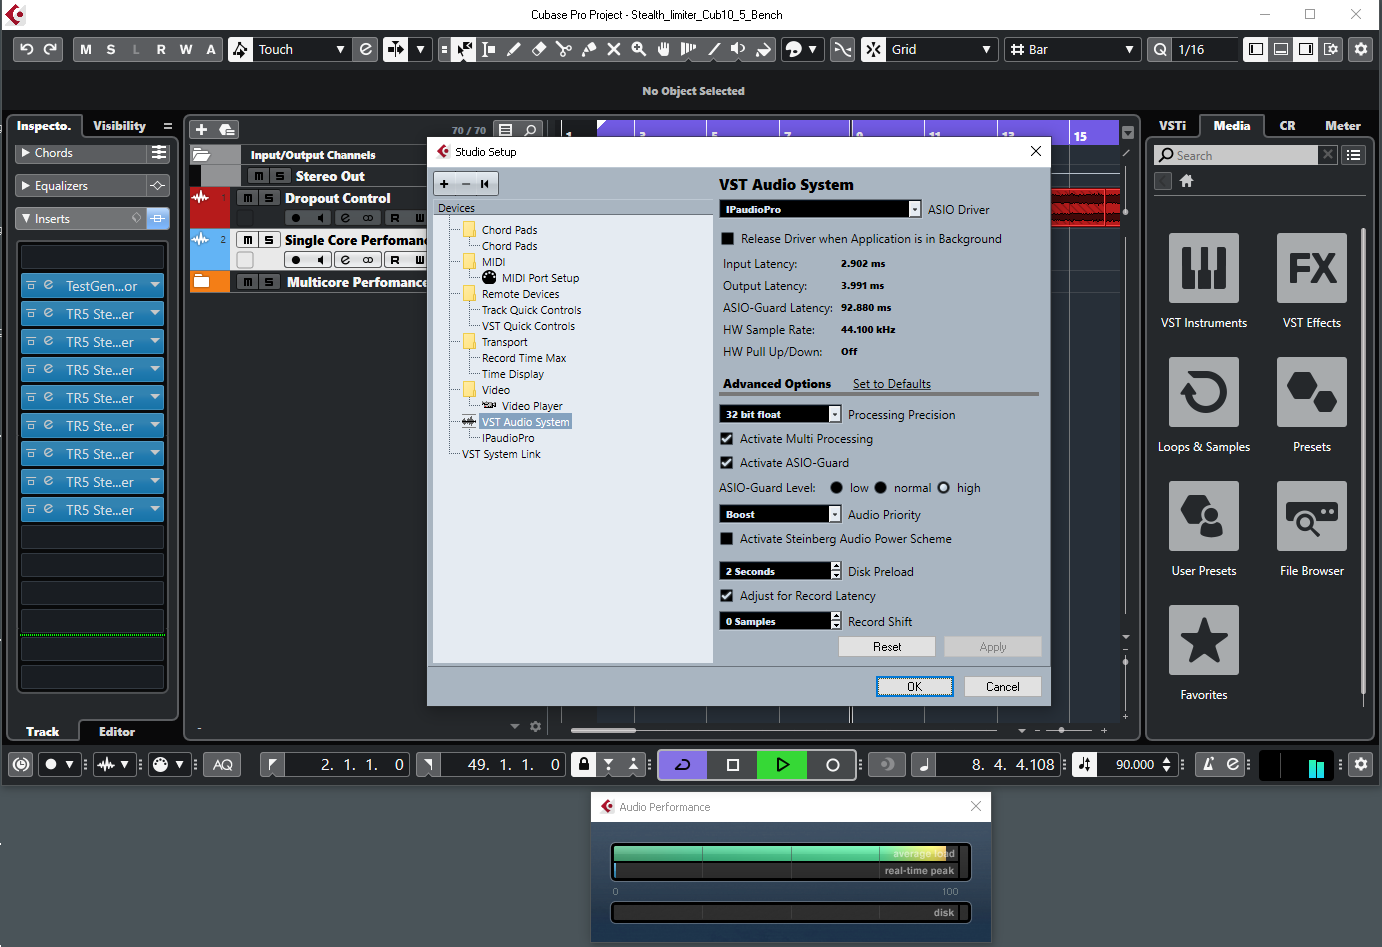Viewport: 1382px width, 947px height.
Task: Switch to the VSTi rack tab
Action: click(1172, 126)
